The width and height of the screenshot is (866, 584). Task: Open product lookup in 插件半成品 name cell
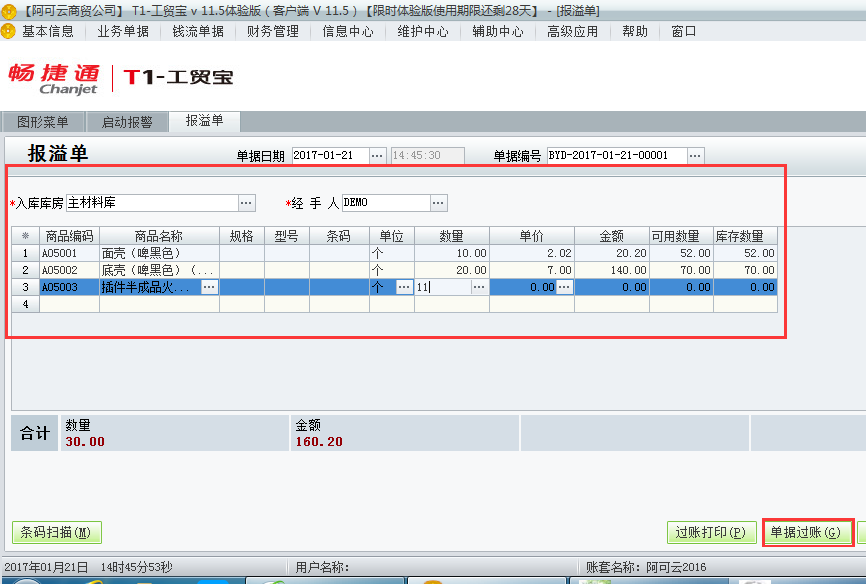point(209,287)
